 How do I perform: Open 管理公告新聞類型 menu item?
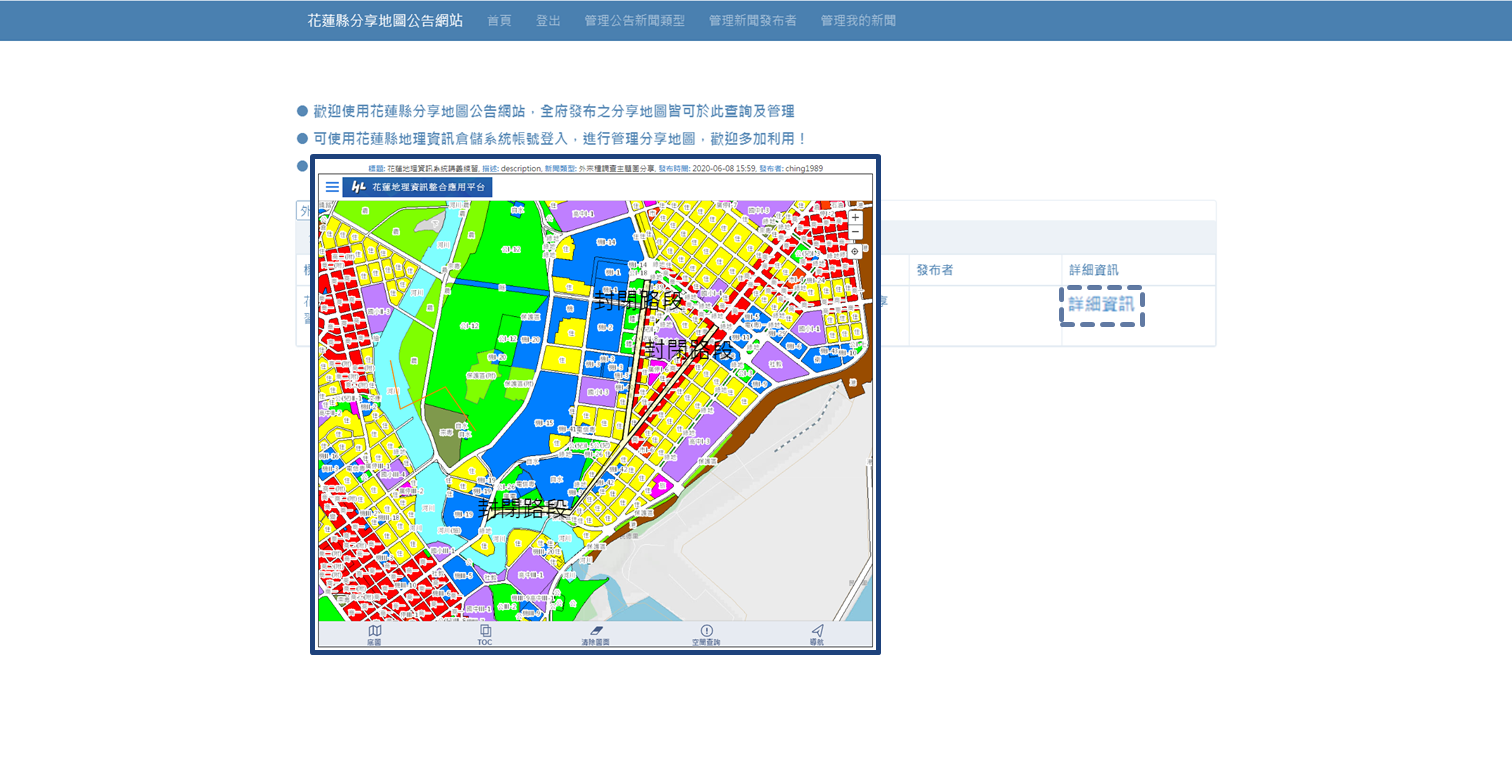click(634, 21)
